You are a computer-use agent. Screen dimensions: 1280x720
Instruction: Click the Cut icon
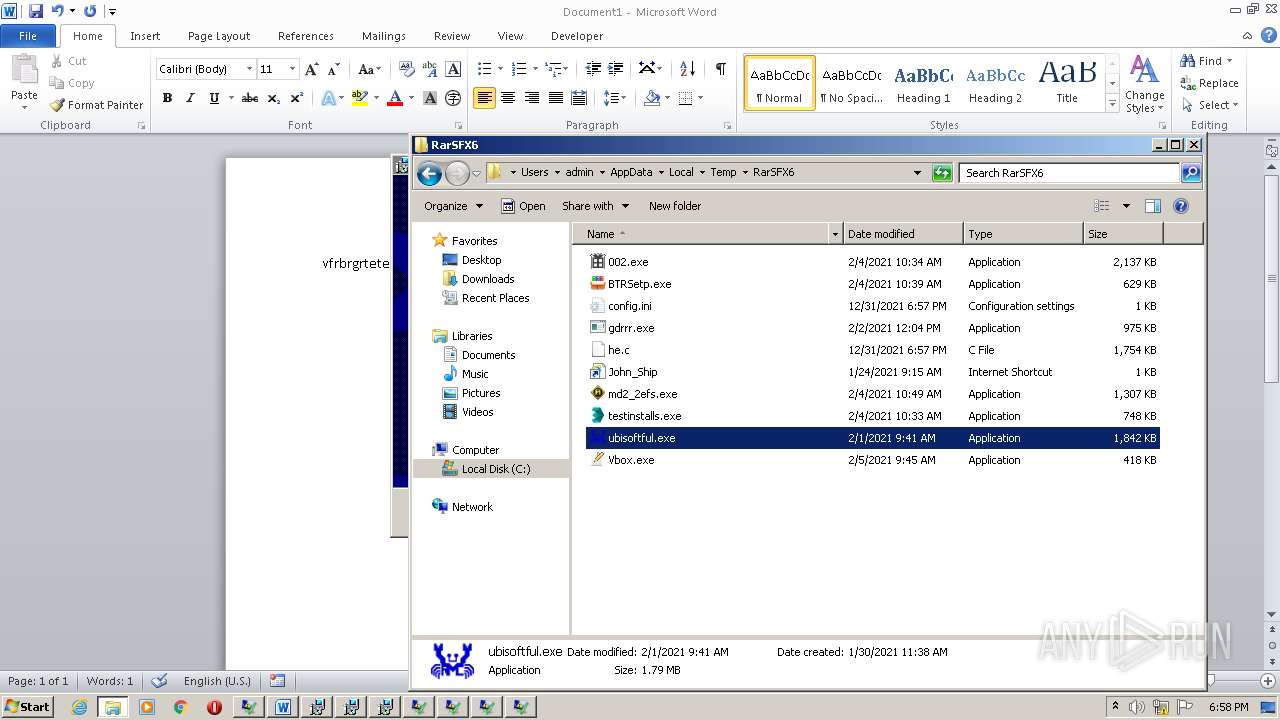(56, 61)
